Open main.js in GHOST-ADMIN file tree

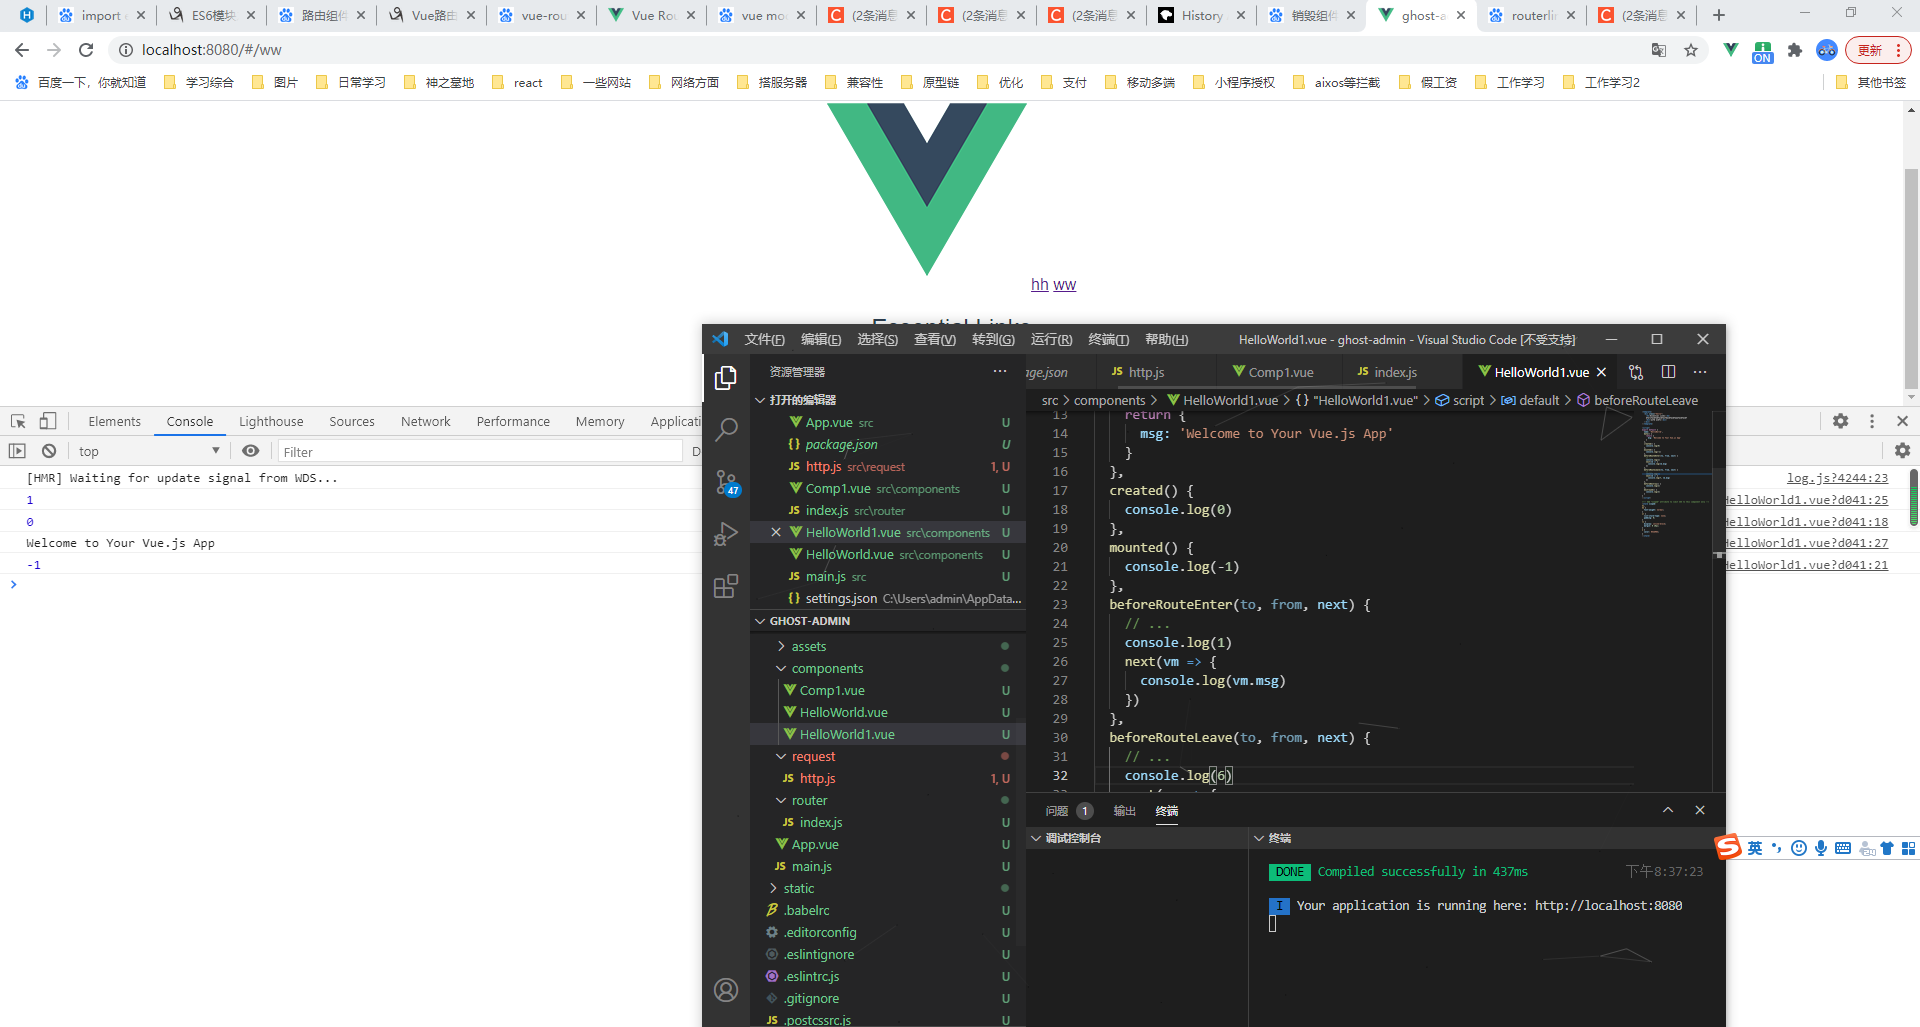pyautogui.click(x=811, y=867)
